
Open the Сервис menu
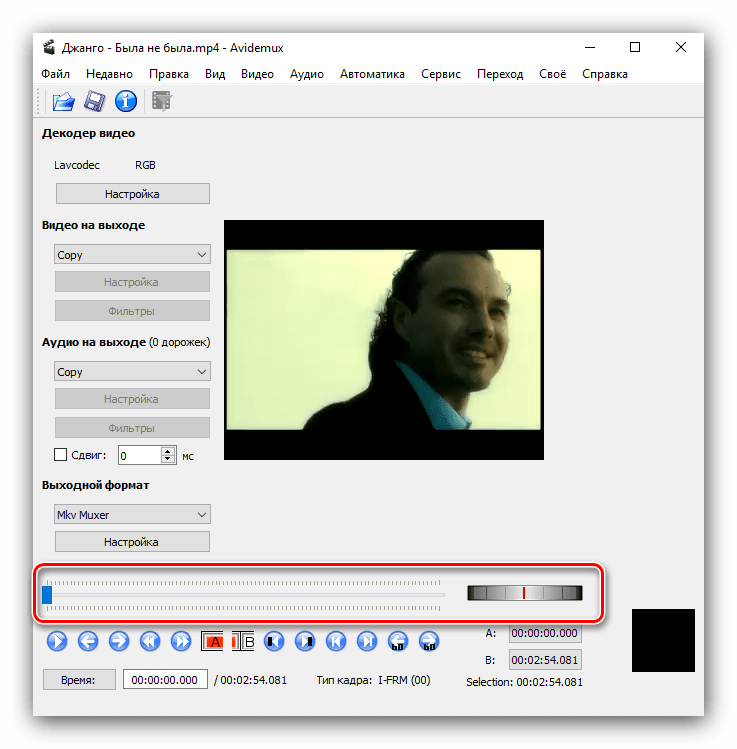(440, 74)
